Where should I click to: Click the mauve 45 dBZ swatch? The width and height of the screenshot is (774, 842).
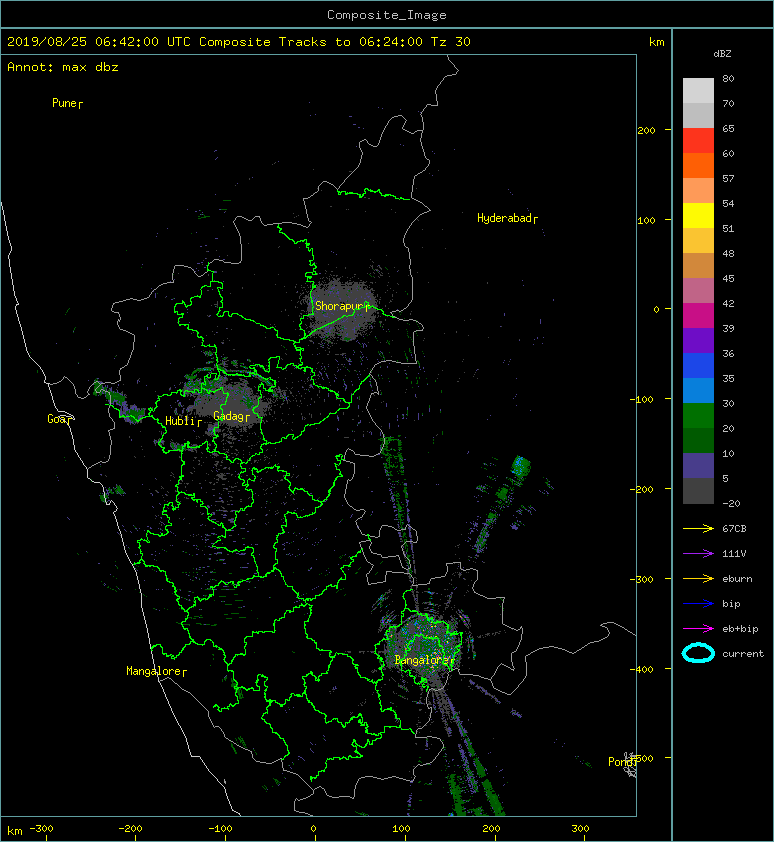tap(698, 291)
